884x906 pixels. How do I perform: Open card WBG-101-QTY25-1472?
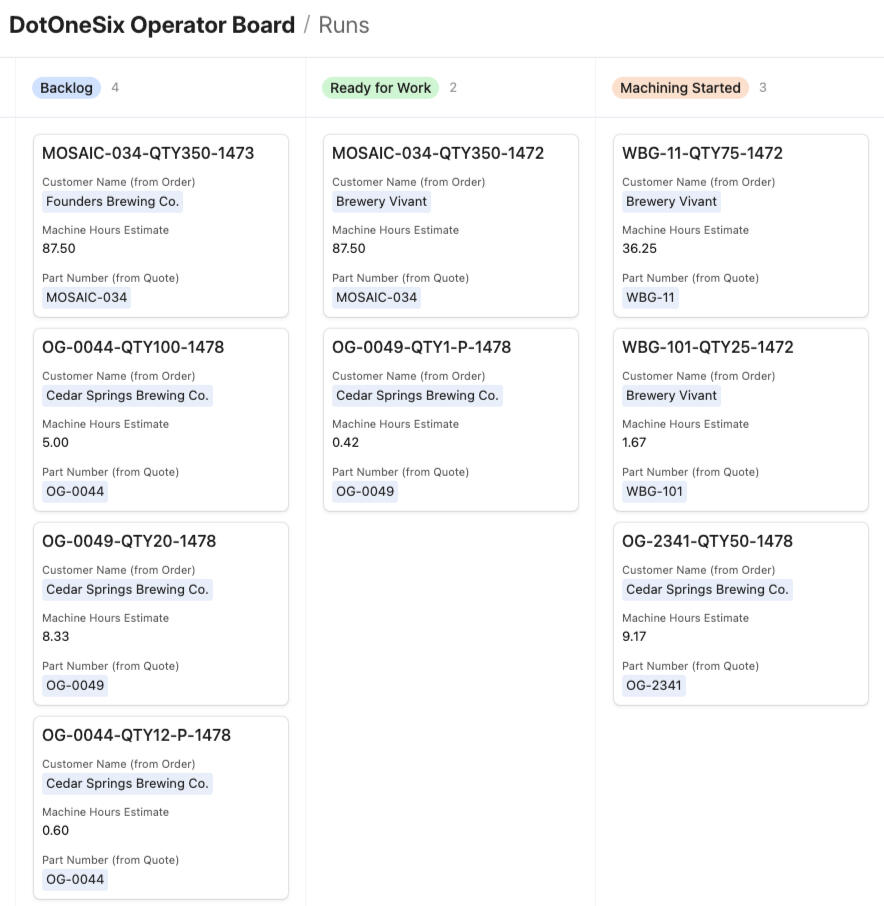[707, 347]
